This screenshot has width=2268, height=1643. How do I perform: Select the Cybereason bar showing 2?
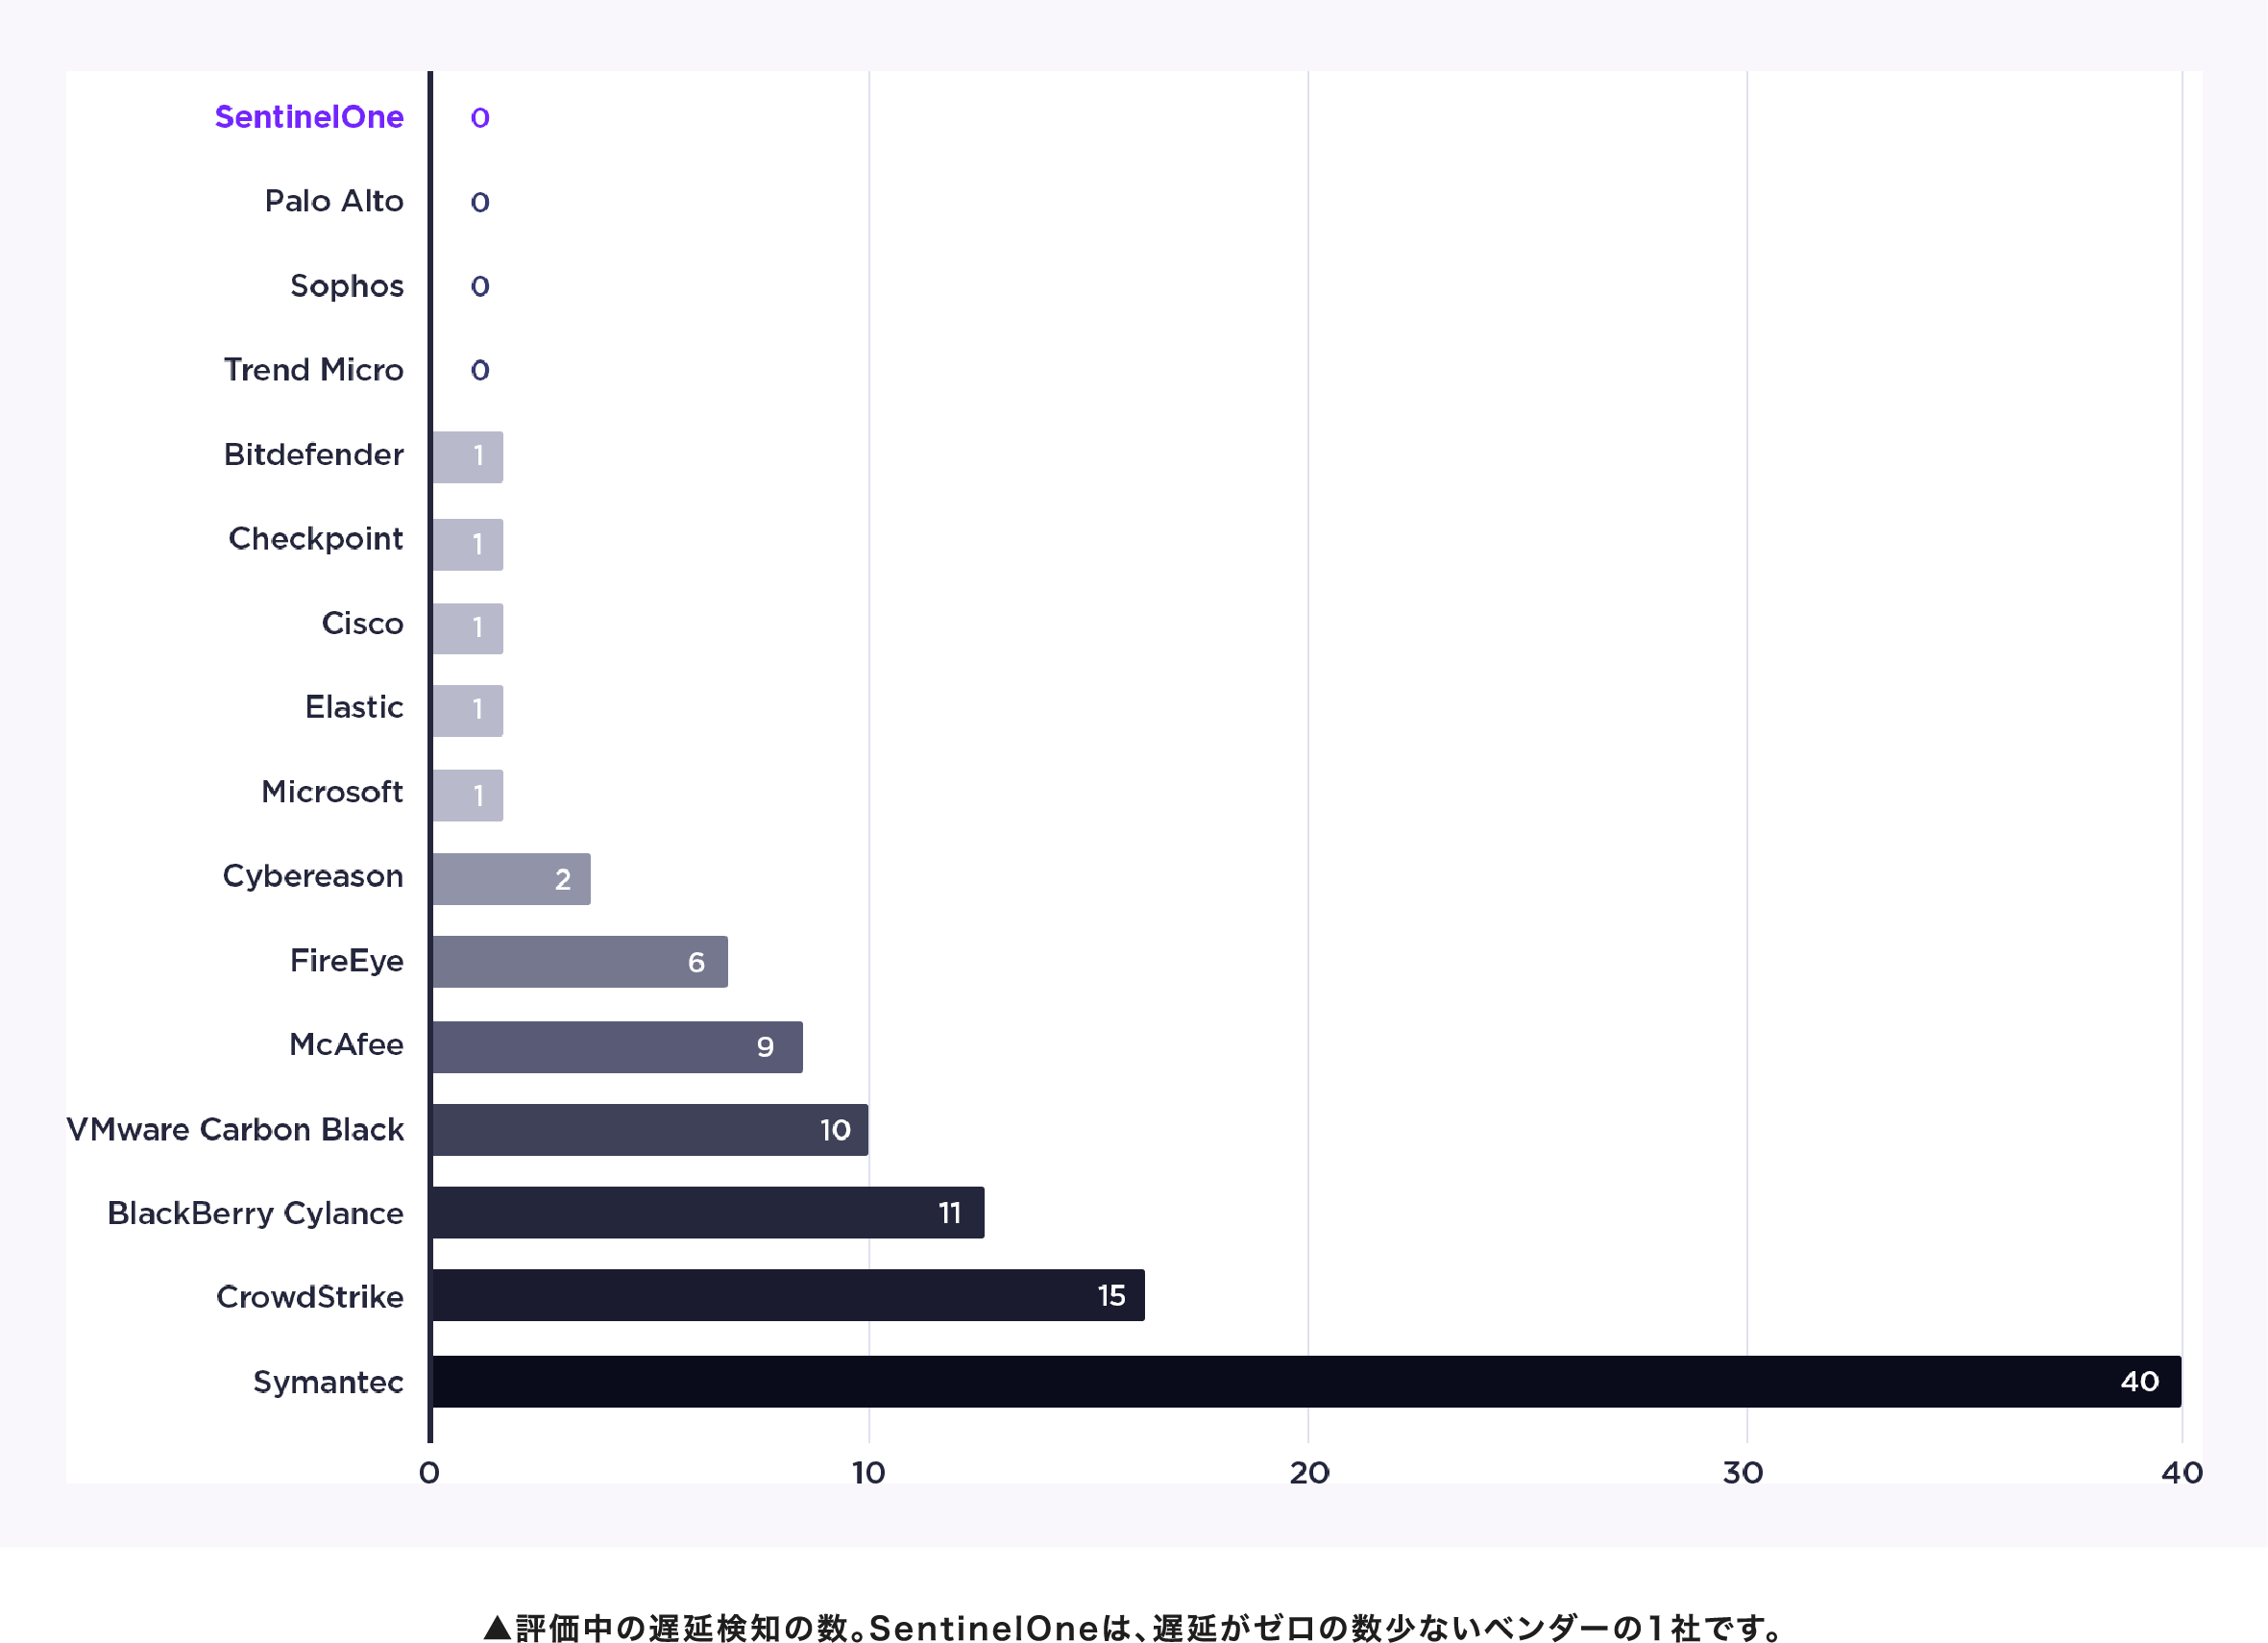pos(511,879)
